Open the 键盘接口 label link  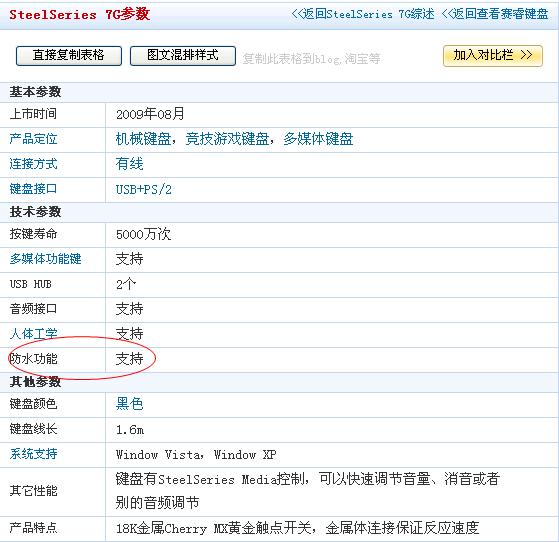pos(33,189)
